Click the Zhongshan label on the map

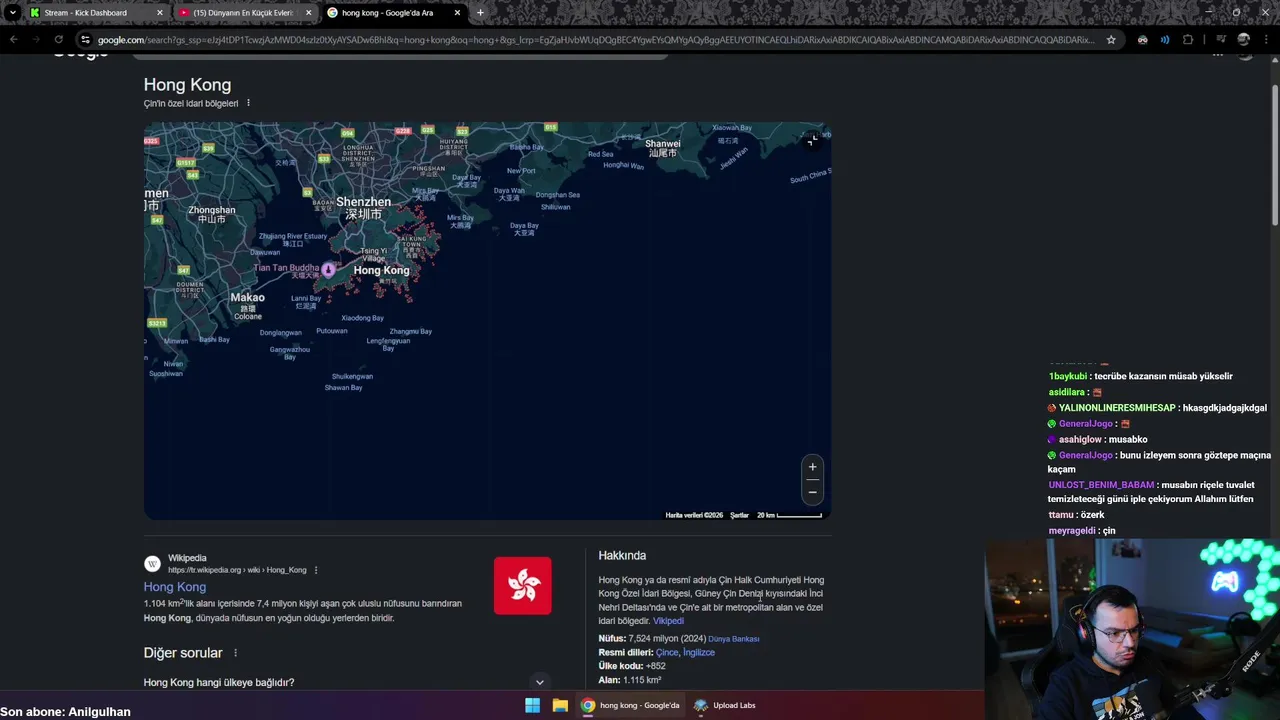coord(212,214)
